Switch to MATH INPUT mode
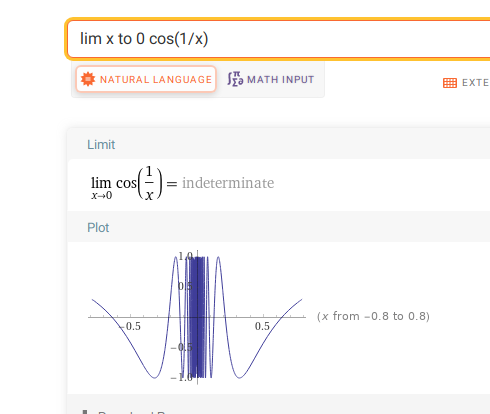Viewport: 490px width, 414px height. pyautogui.click(x=271, y=79)
